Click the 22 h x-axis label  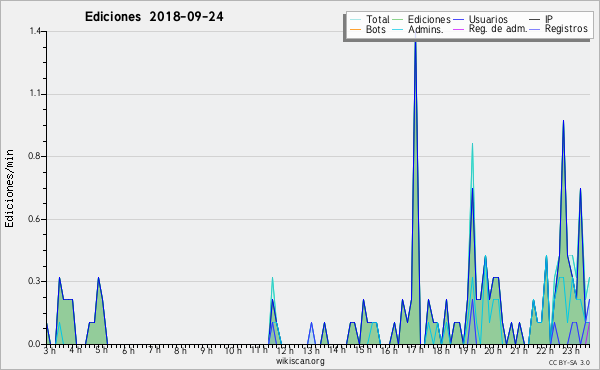(x=545, y=351)
